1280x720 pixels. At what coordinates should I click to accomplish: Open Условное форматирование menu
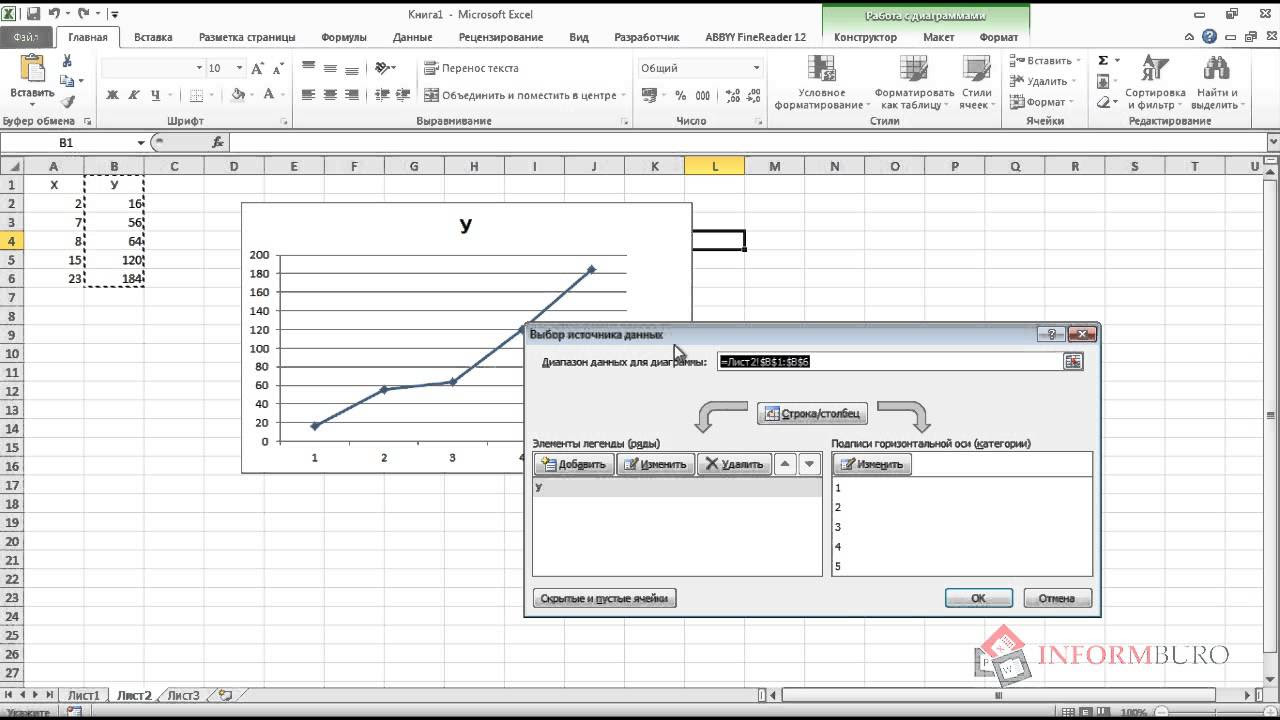point(820,82)
